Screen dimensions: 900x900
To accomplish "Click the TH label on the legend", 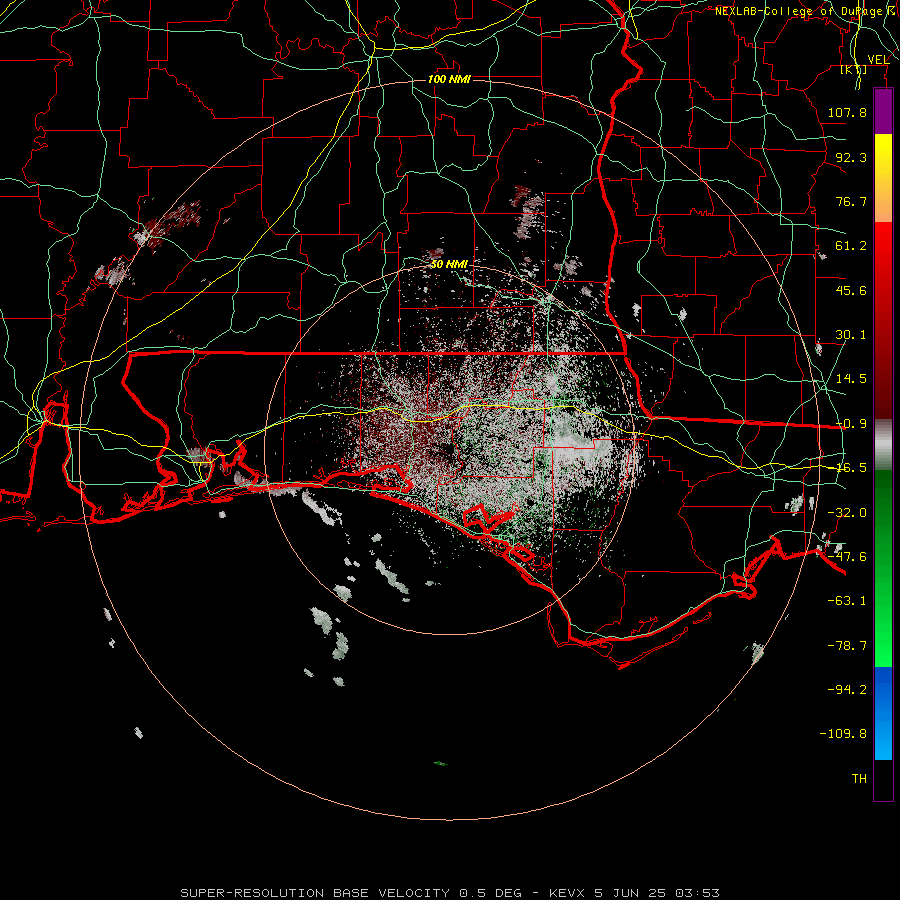I will click(x=859, y=779).
